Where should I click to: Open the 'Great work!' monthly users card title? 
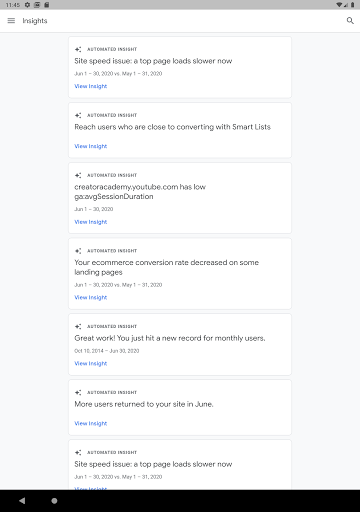[x=170, y=338]
